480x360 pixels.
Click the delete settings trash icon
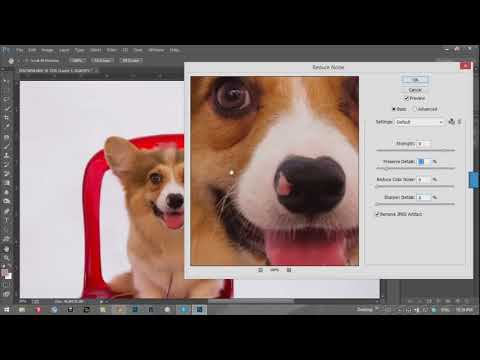click(460, 122)
